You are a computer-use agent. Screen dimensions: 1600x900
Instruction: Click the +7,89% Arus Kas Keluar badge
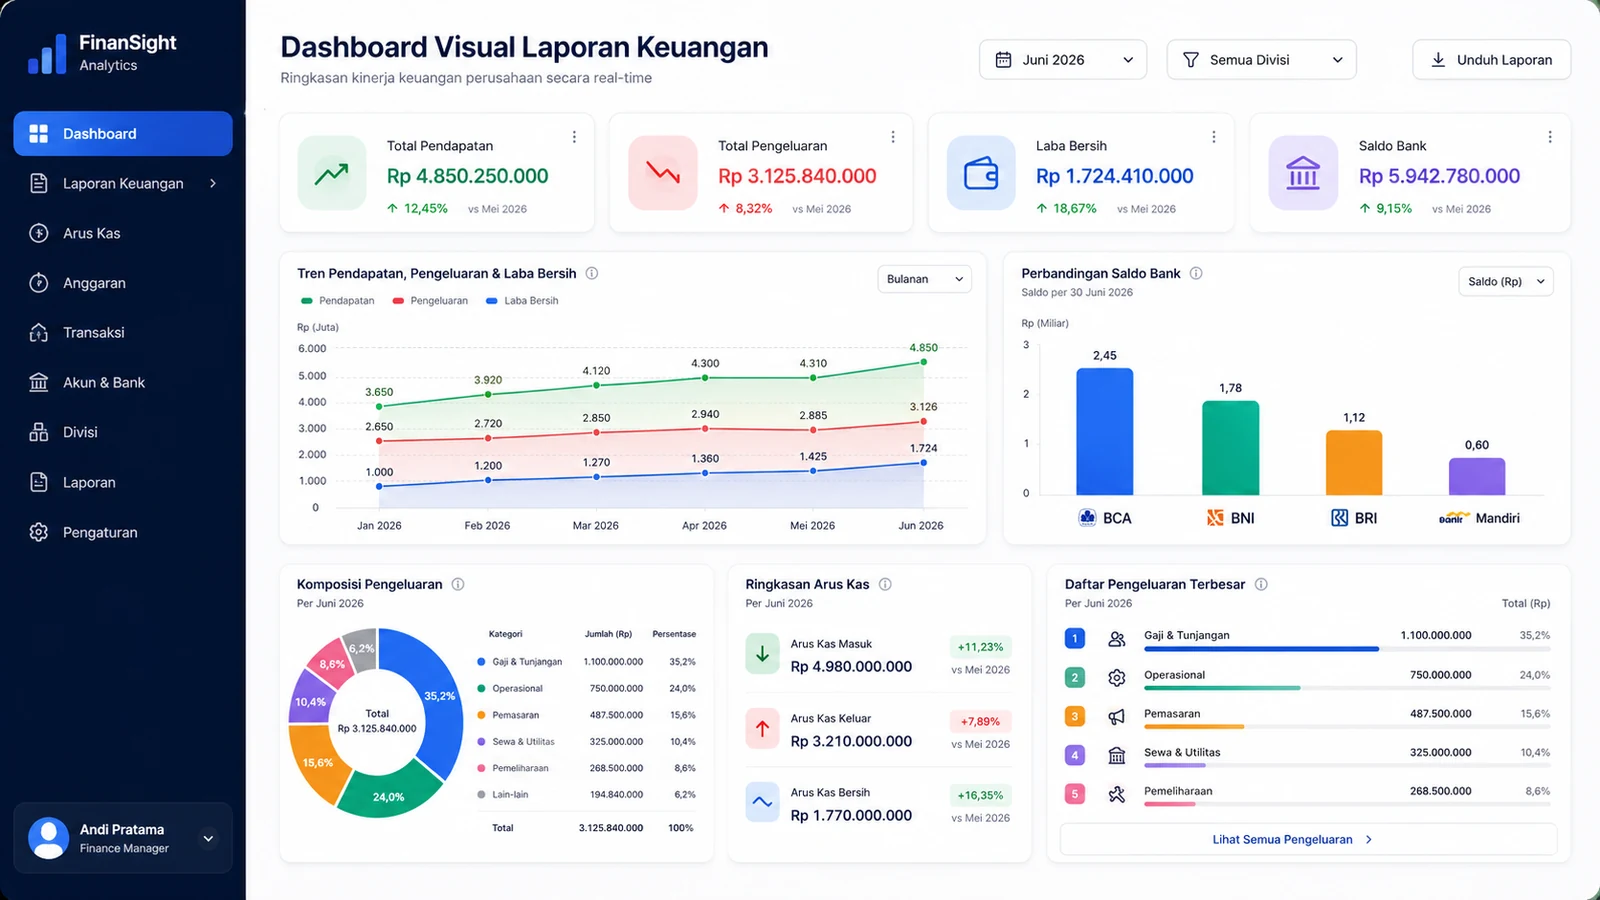click(980, 721)
